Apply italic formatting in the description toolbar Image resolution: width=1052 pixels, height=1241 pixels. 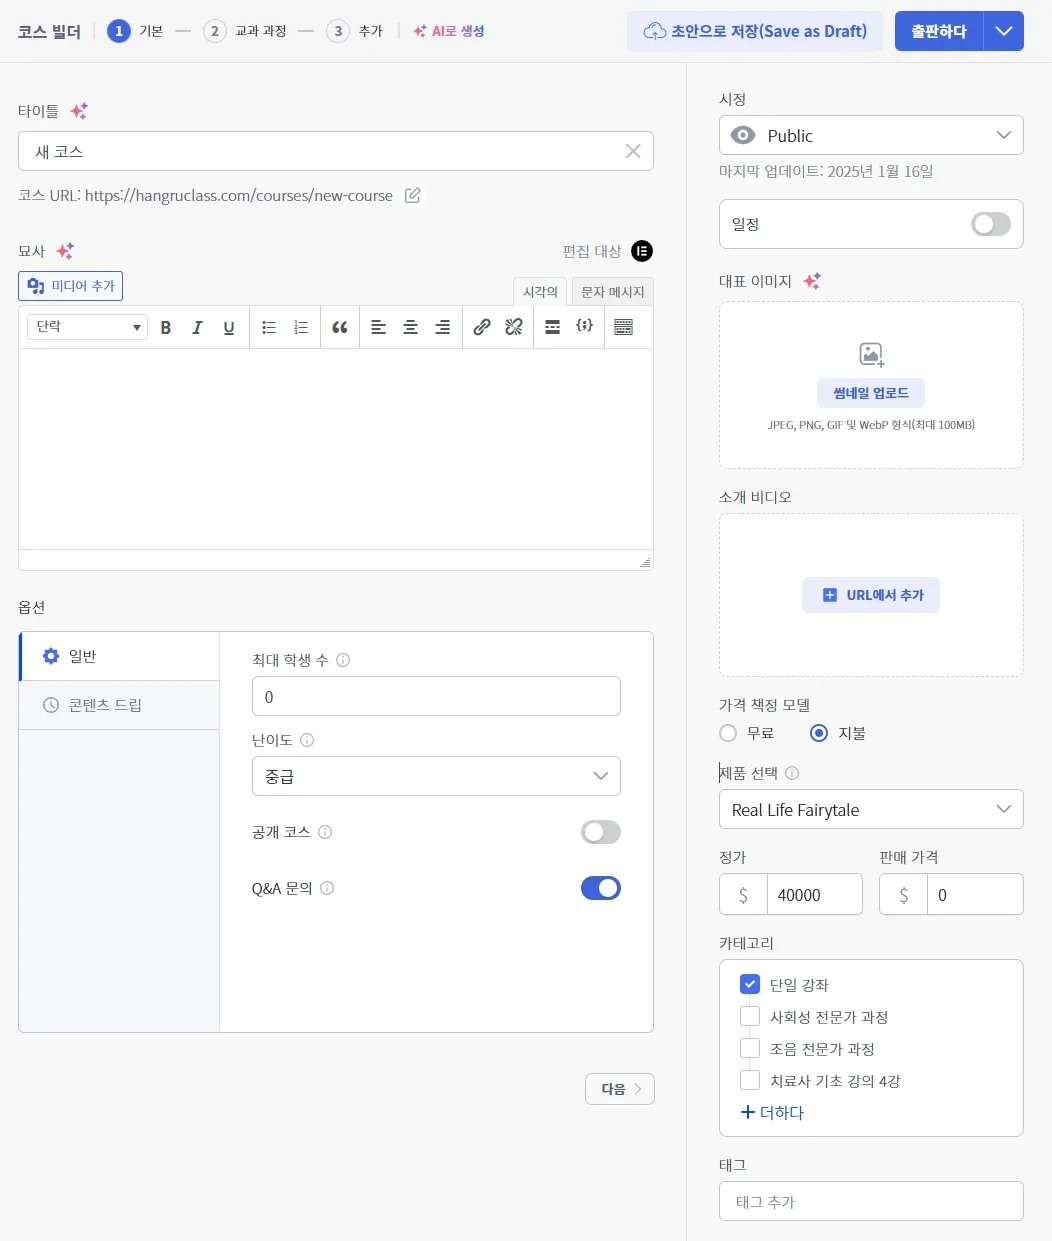pos(197,327)
